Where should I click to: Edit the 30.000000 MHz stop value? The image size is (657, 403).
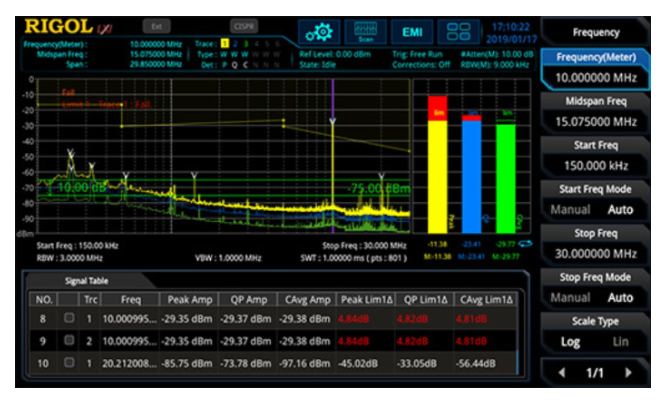[x=596, y=254]
